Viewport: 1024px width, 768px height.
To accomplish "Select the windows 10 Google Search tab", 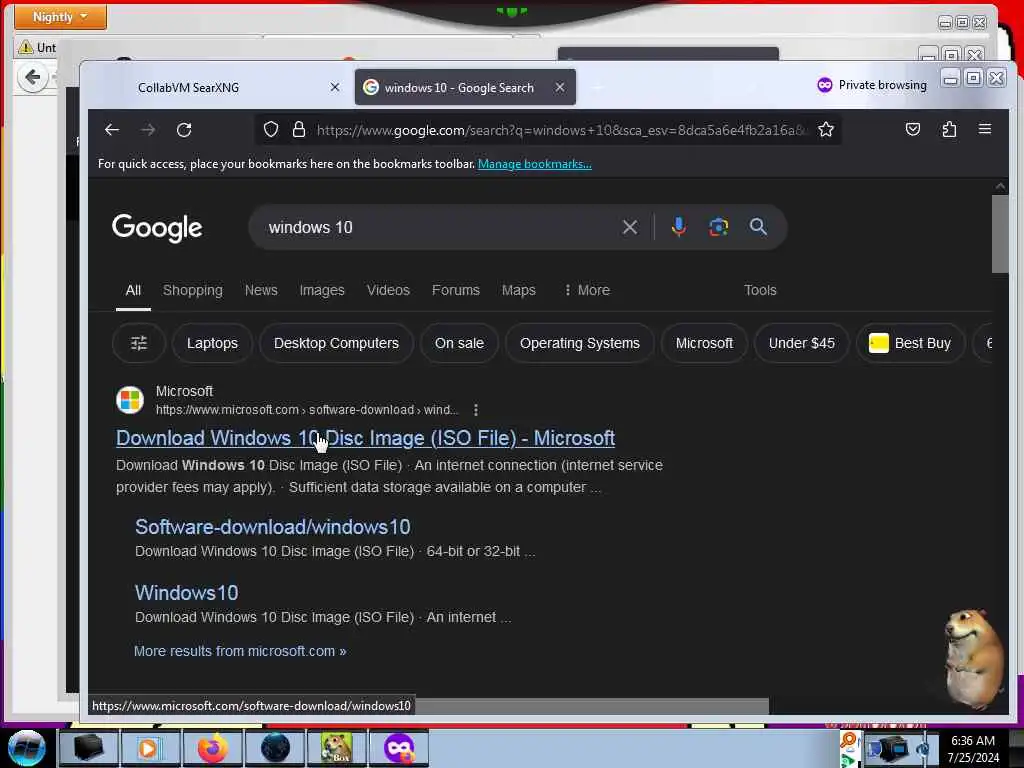I will pyautogui.click(x=465, y=88).
